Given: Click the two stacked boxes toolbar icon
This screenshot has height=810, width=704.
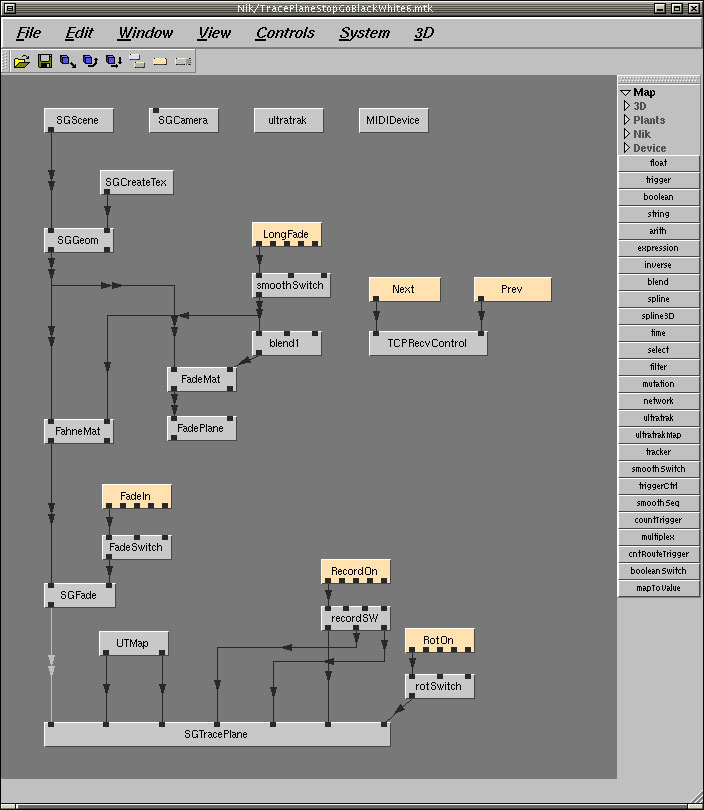Looking at the screenshot, I should (137, 61).
